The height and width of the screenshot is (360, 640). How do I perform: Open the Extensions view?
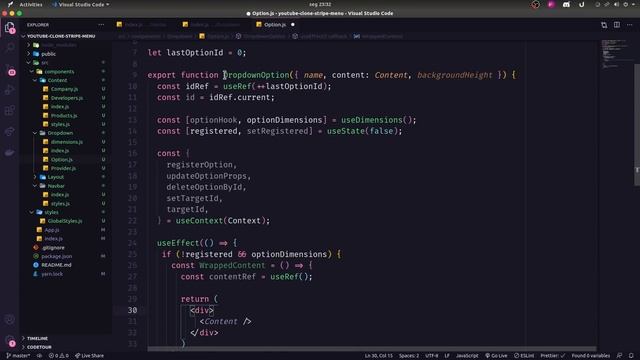pyautogui.click(x=9, y=111)
